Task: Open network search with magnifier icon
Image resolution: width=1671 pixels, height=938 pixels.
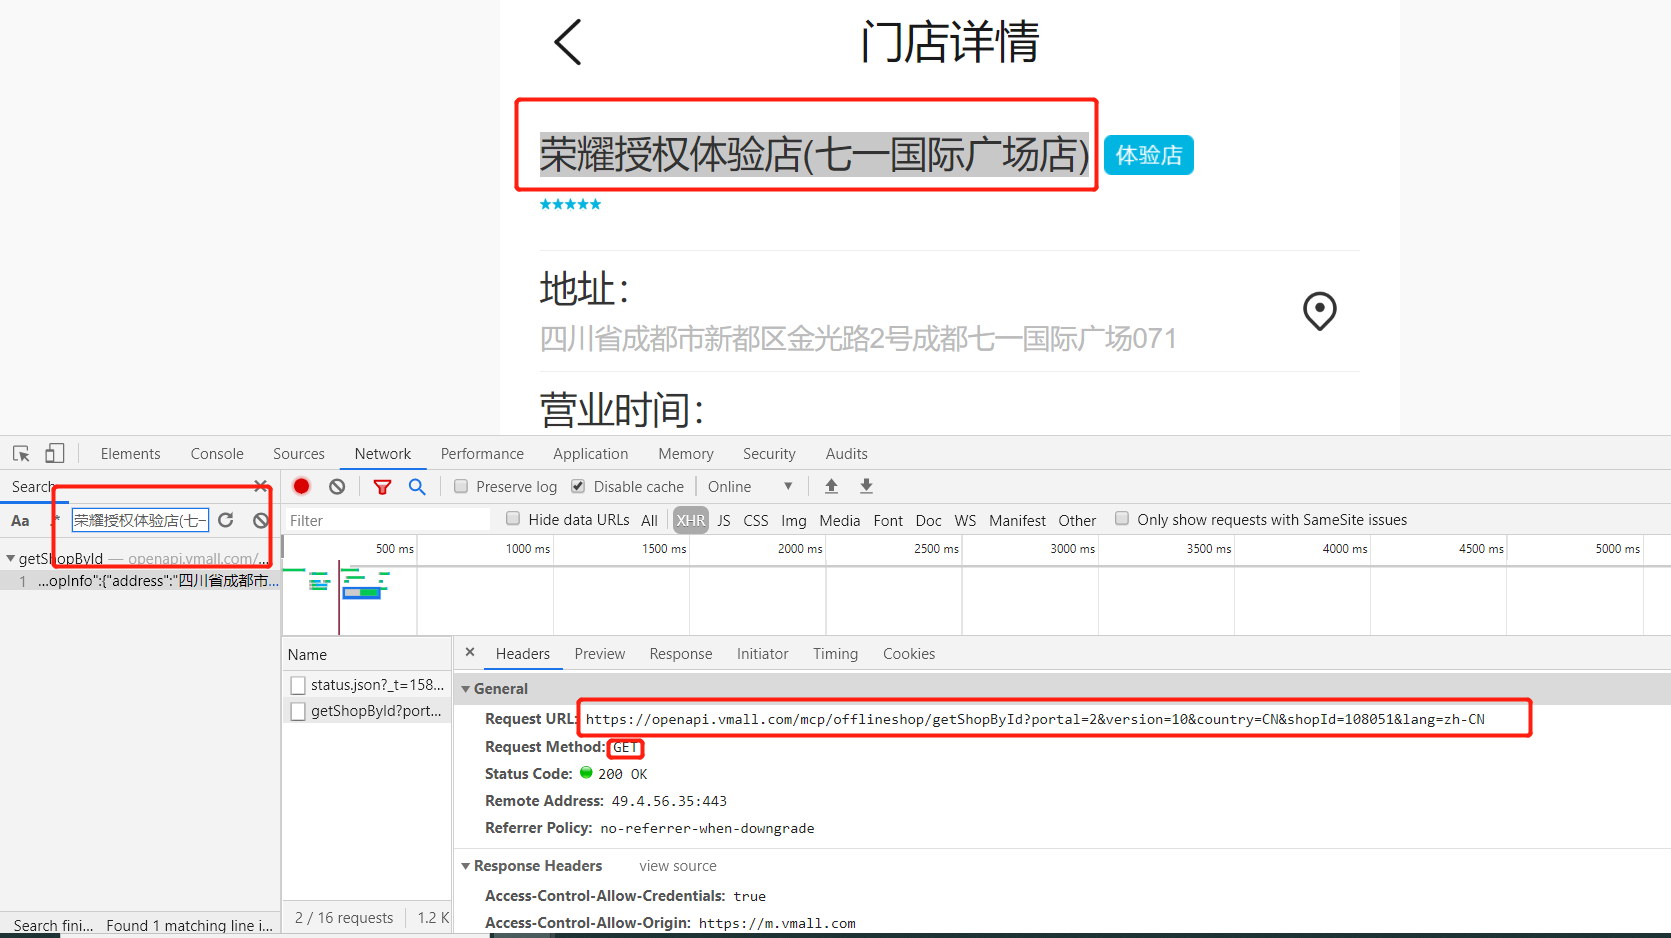Action: tap(417, 486)
